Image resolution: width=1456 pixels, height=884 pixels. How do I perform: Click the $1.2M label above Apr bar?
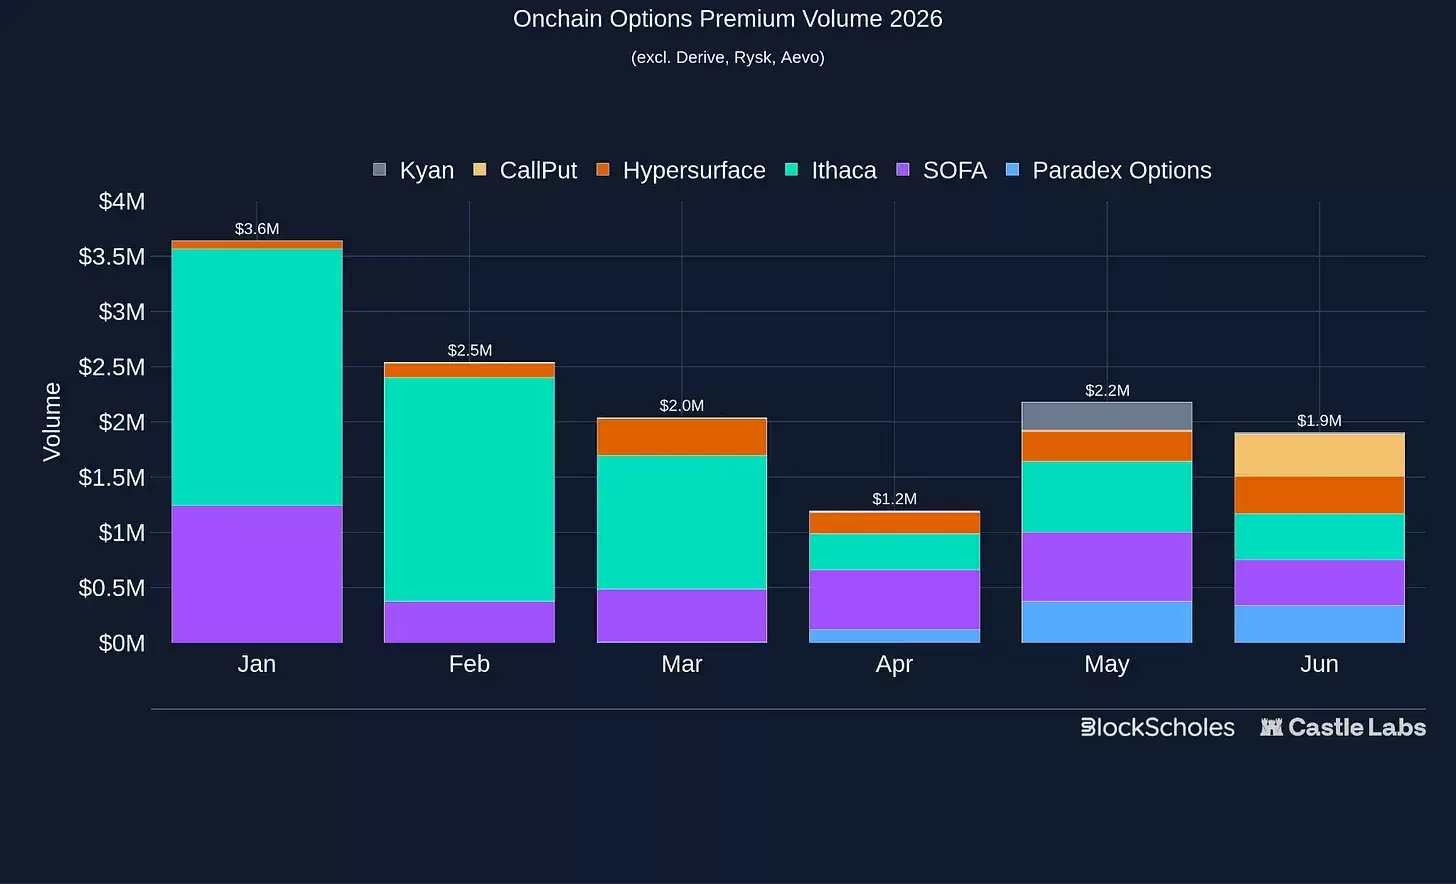(894, 499)
